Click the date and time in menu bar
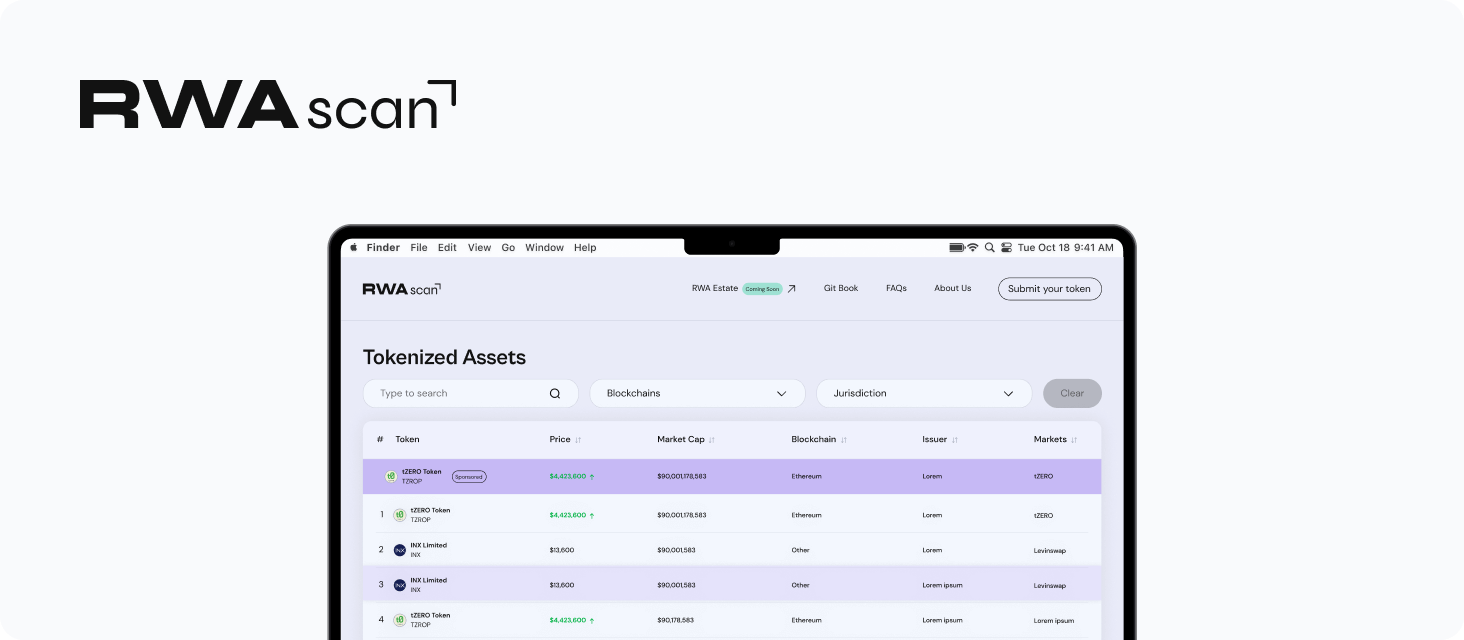 1065,248
